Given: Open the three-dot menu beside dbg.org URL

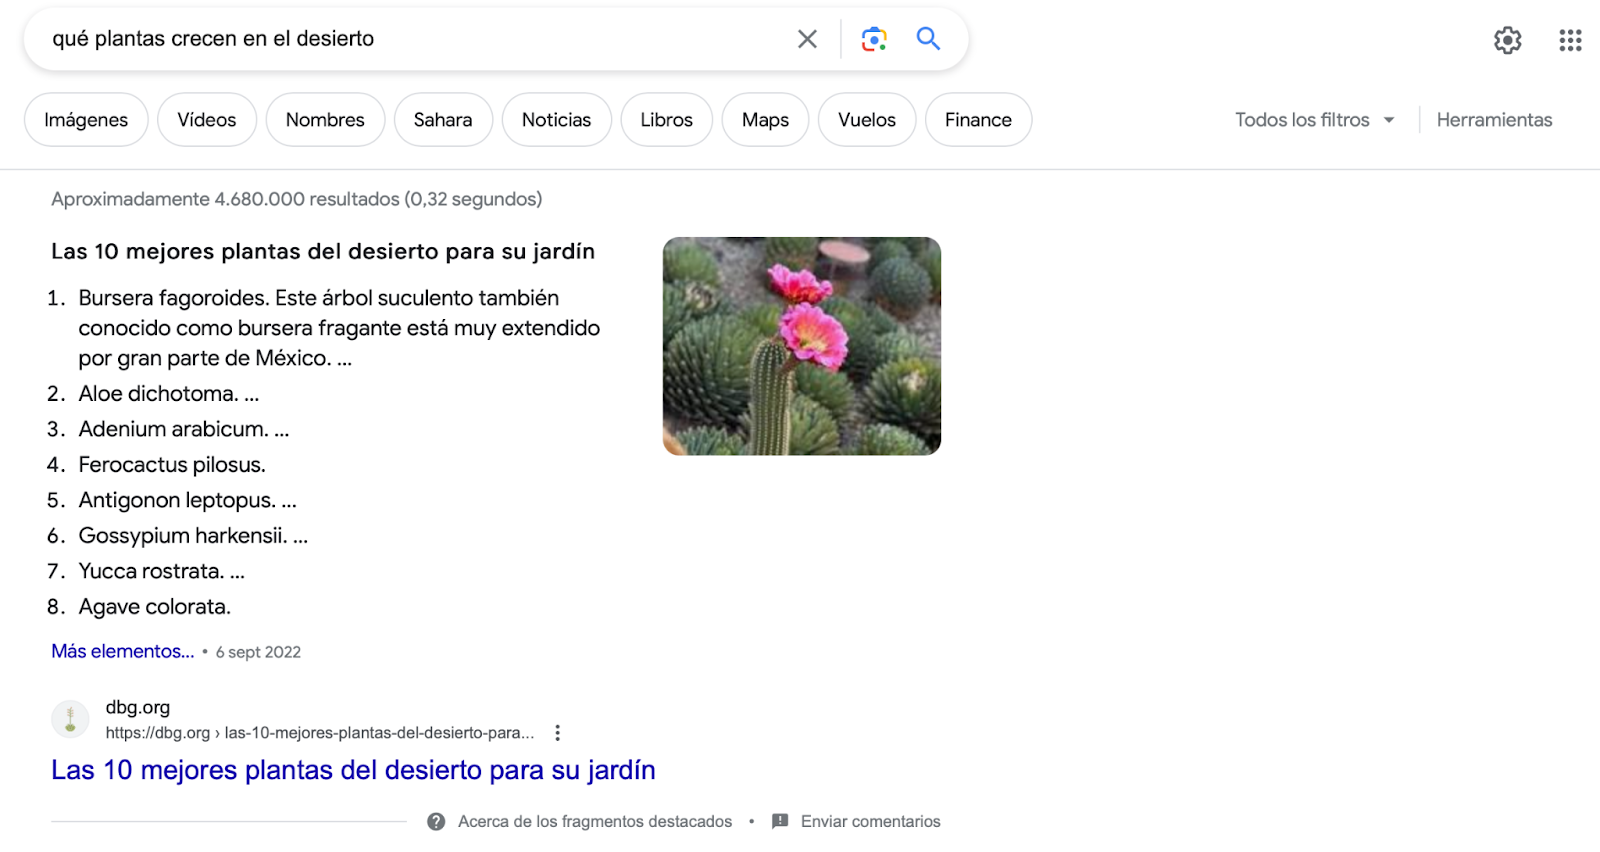Looking at the screenshot, I should coord(558,733).
